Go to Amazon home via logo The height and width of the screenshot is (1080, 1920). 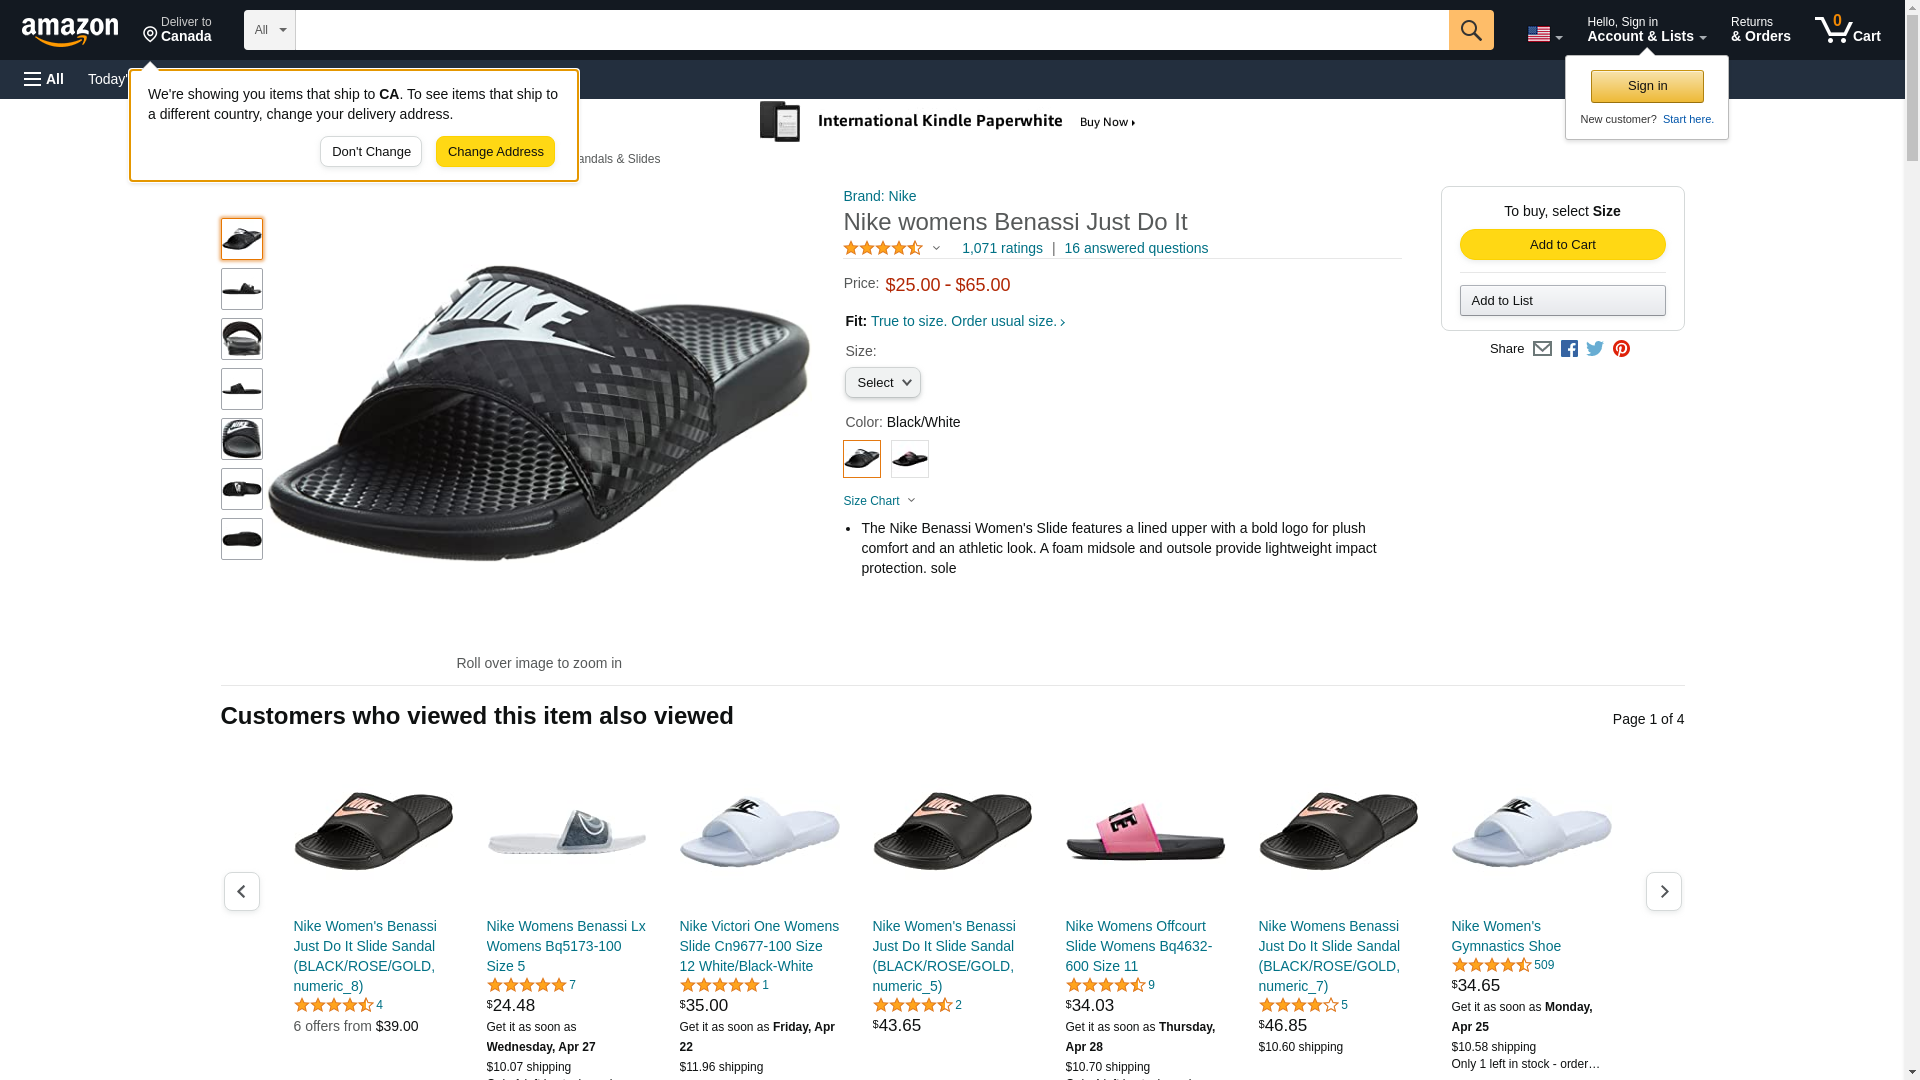pos(70,31)
